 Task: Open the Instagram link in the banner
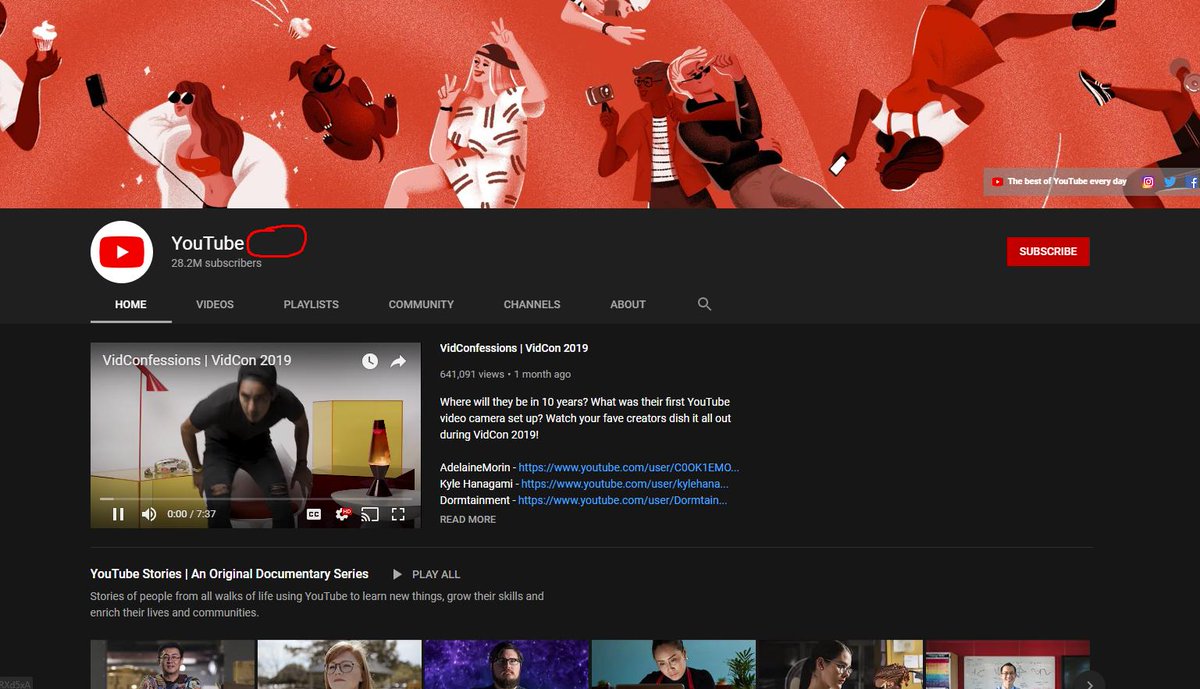[x=1148, y=182]
